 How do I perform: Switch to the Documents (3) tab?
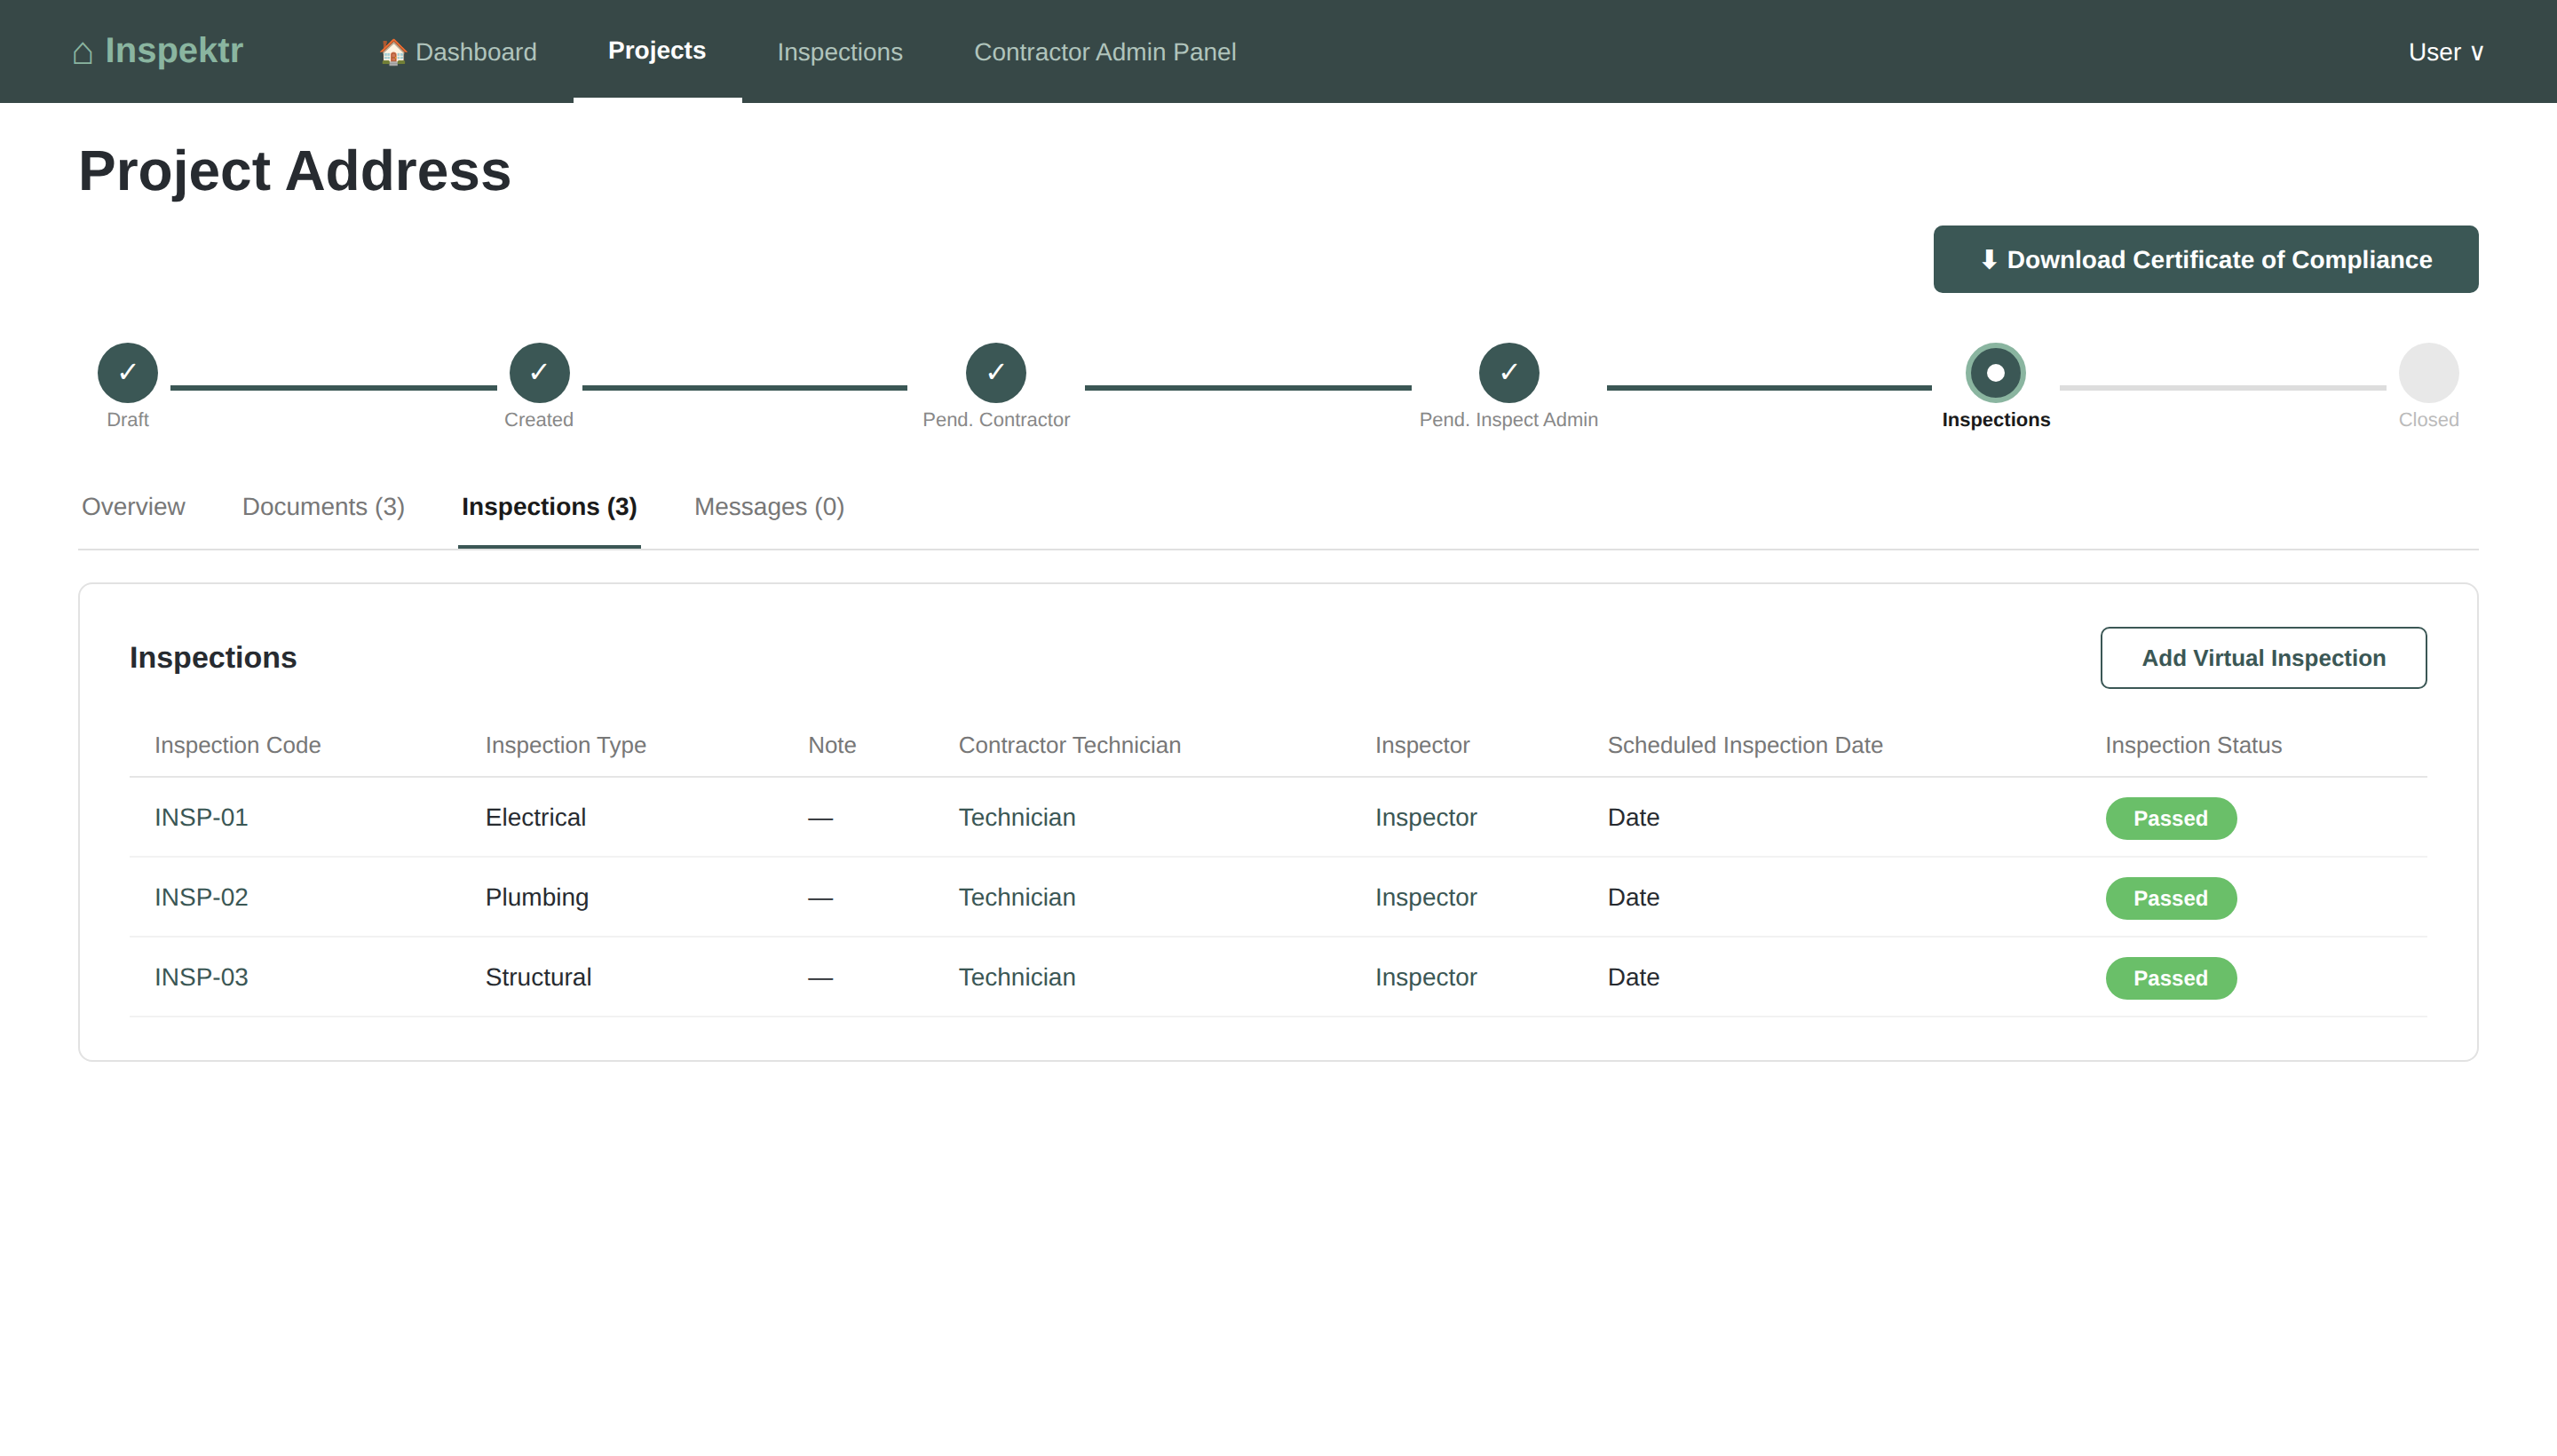tap(323, 507)
